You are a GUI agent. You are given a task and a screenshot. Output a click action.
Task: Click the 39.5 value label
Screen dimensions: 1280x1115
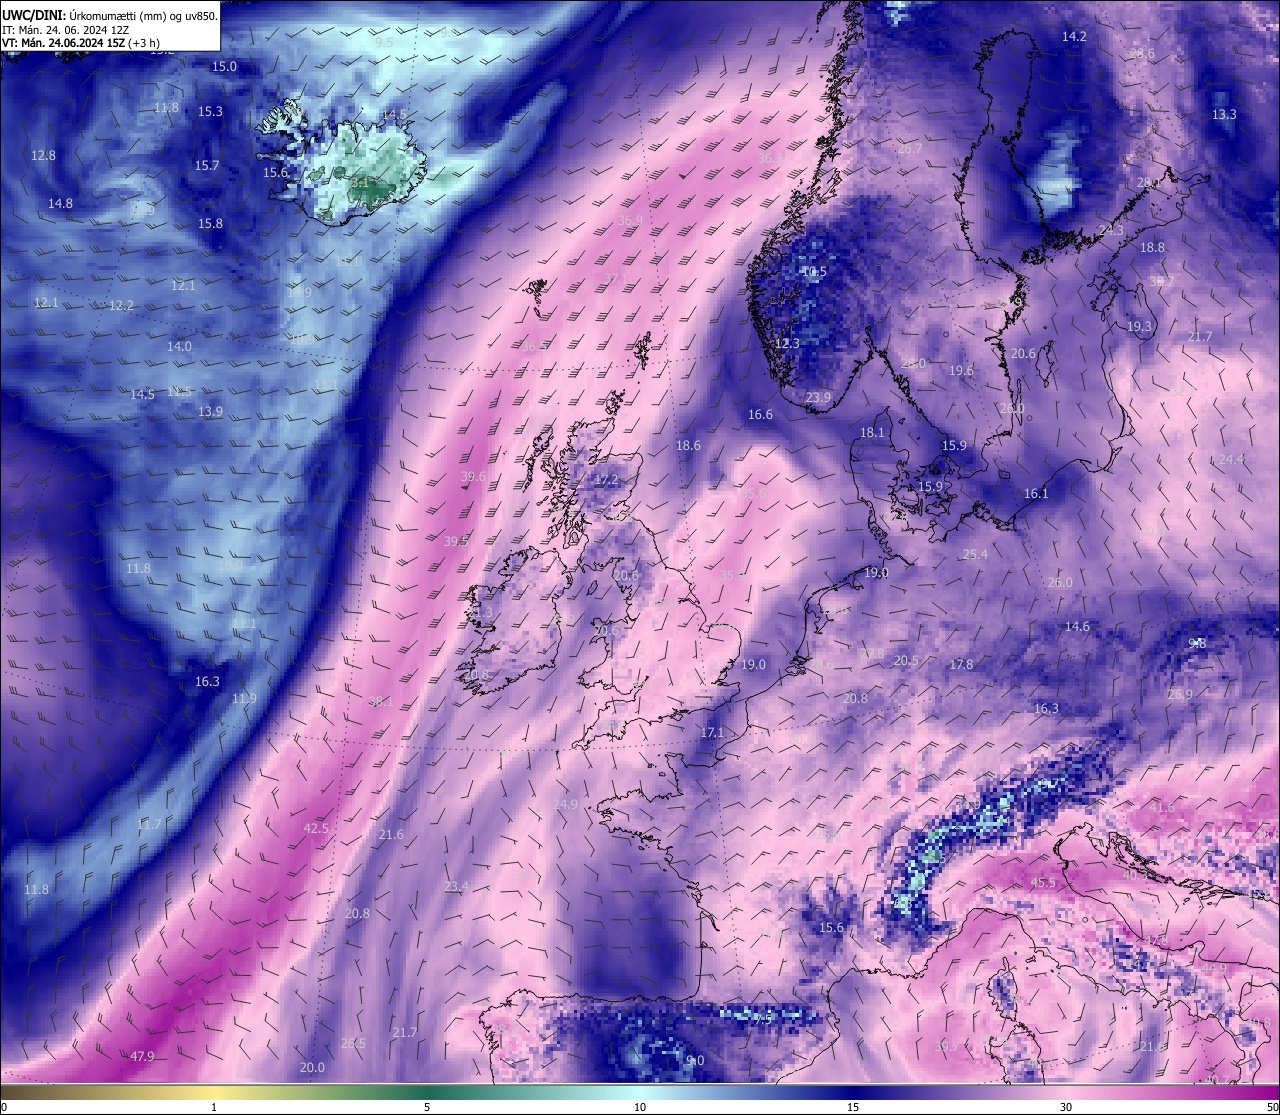point(456,541)
